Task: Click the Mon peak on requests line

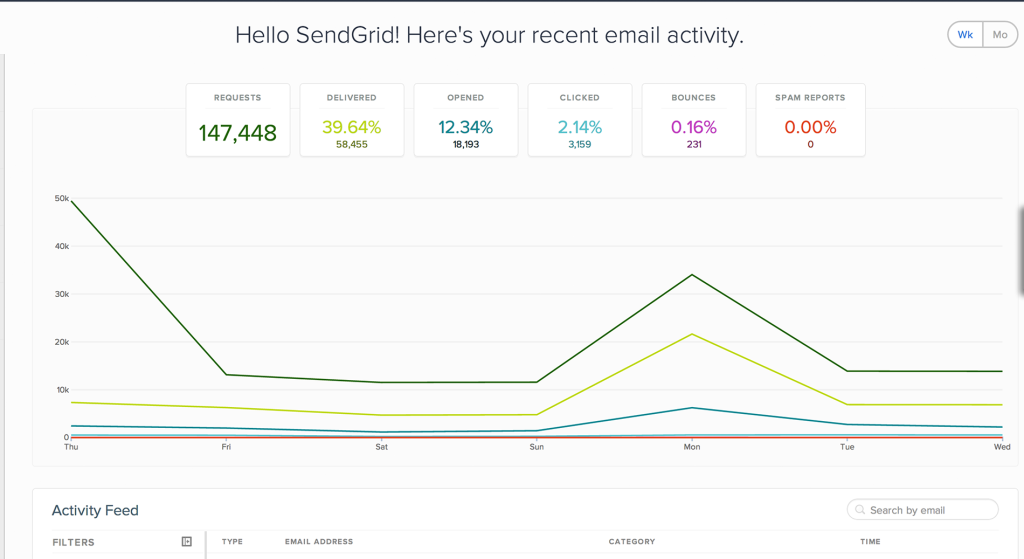Action: 692,275
